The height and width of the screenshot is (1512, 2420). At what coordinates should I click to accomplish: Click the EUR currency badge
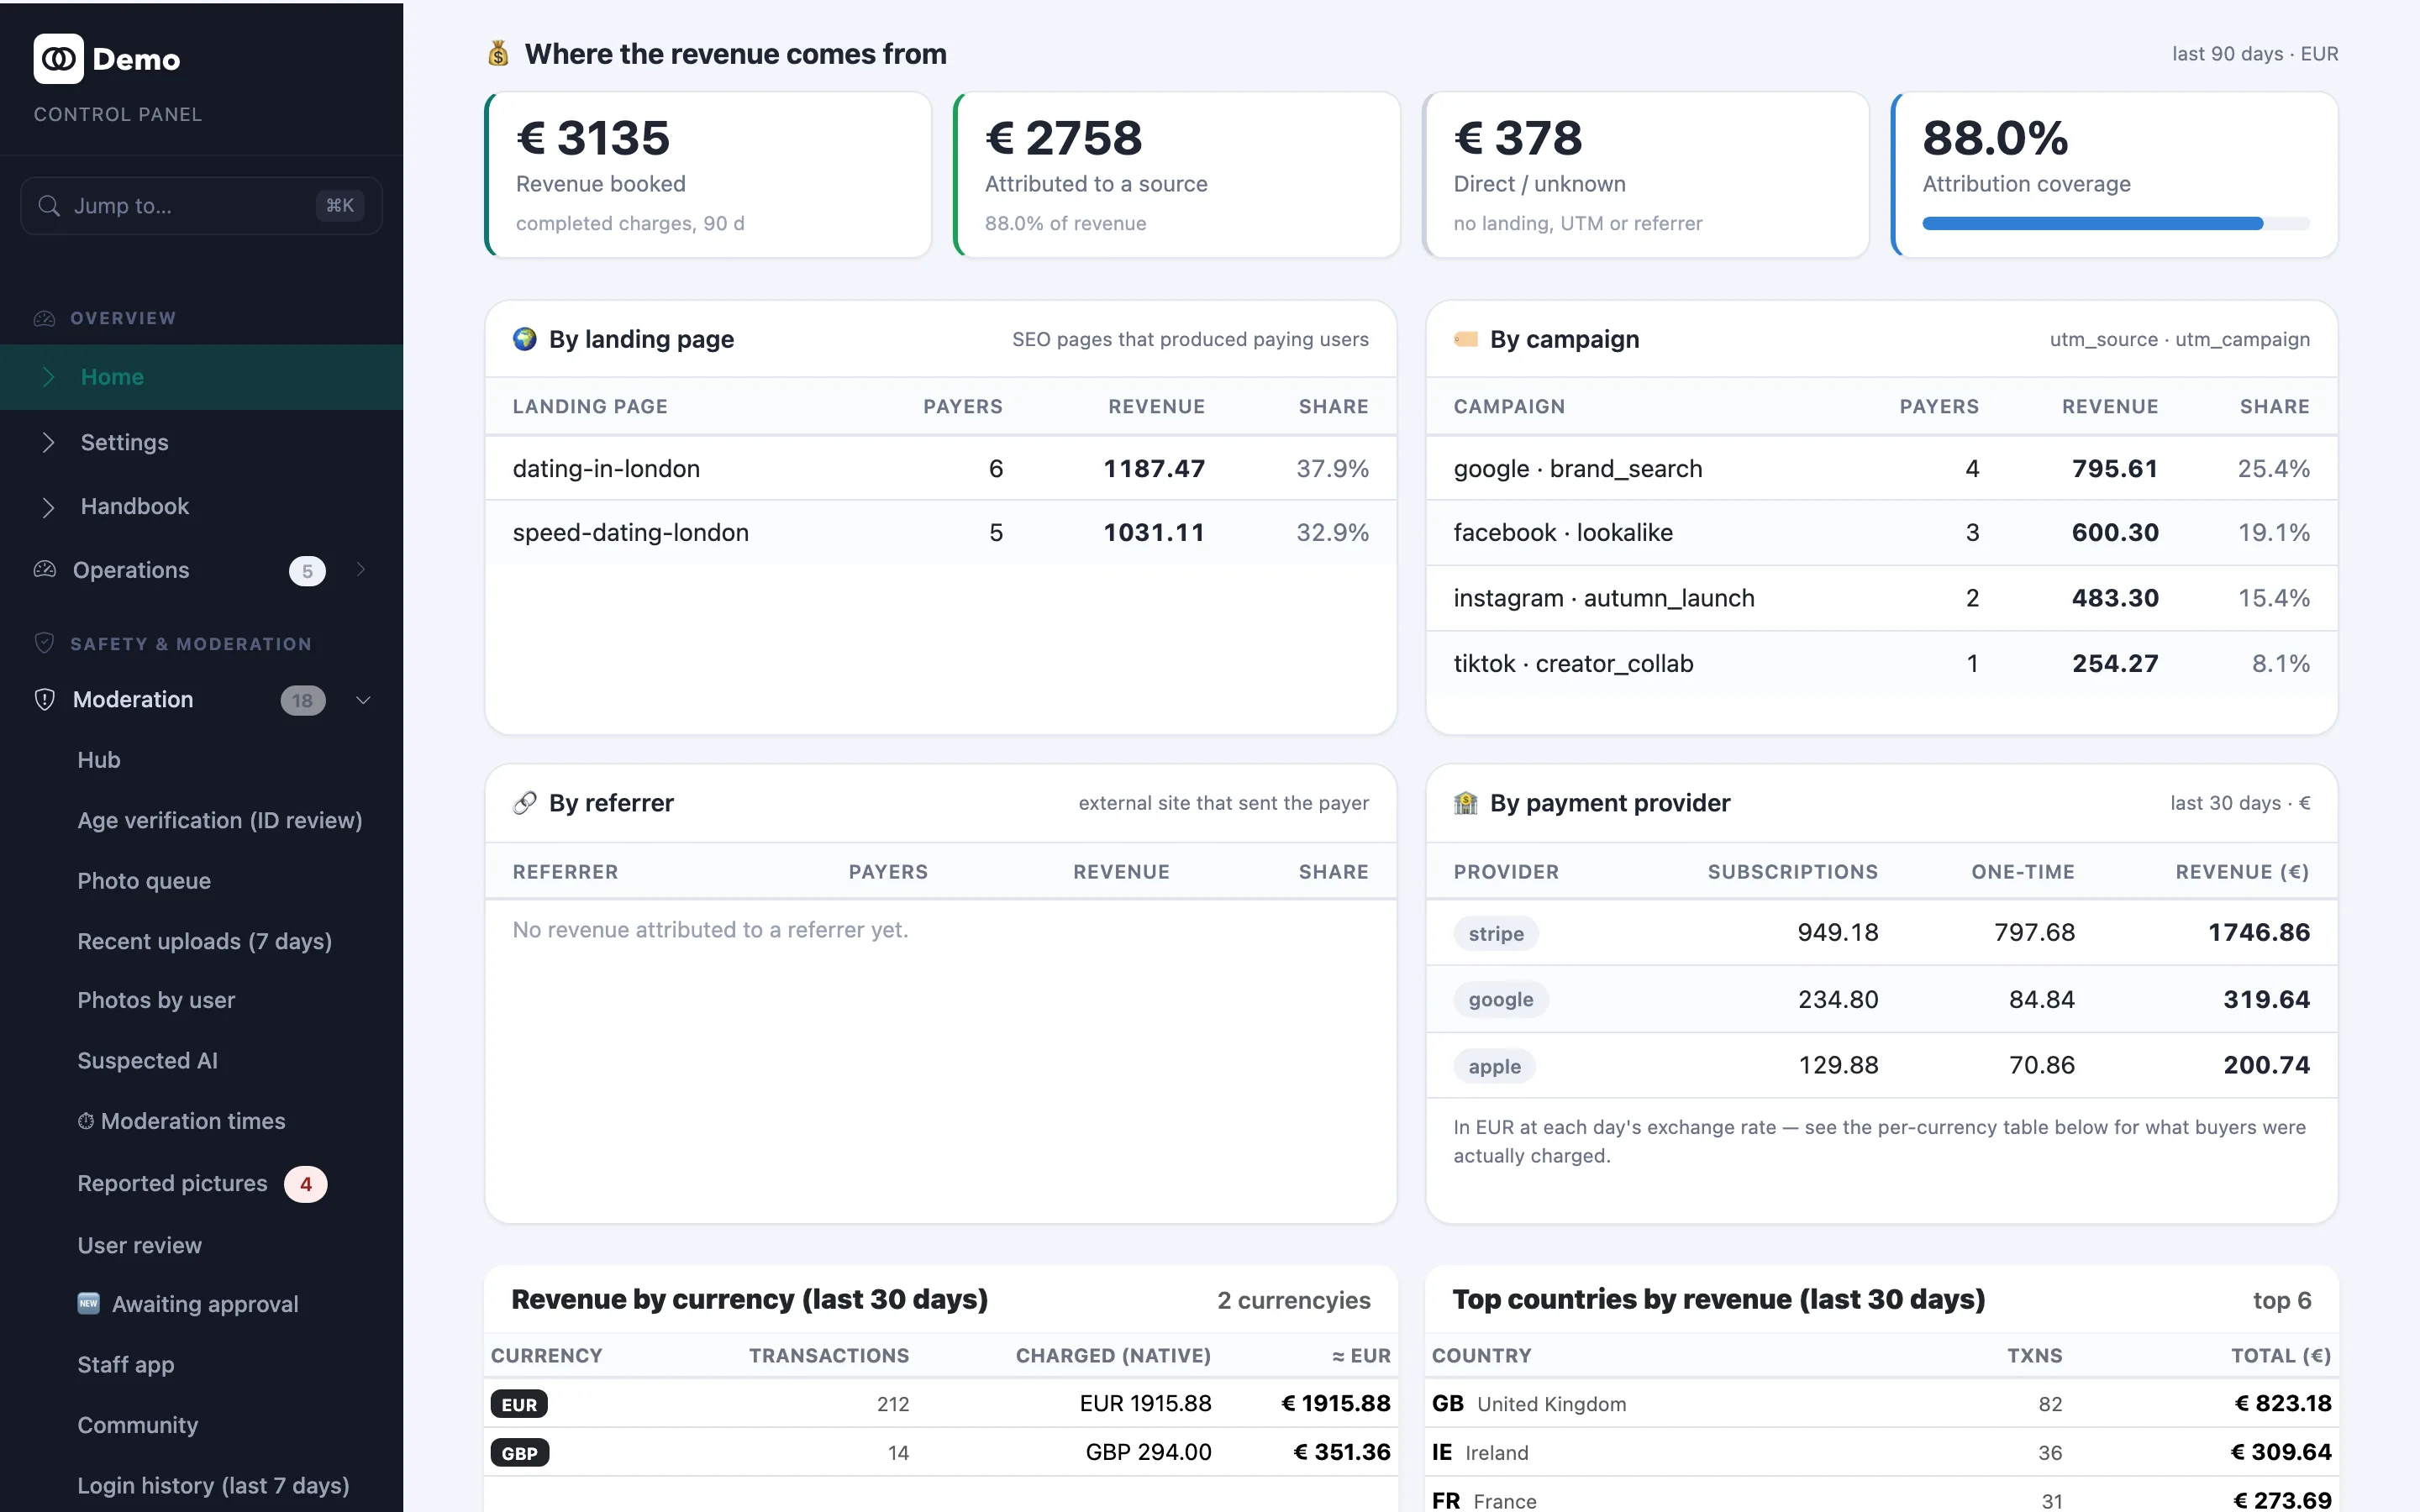click(x=519, y=1404)
